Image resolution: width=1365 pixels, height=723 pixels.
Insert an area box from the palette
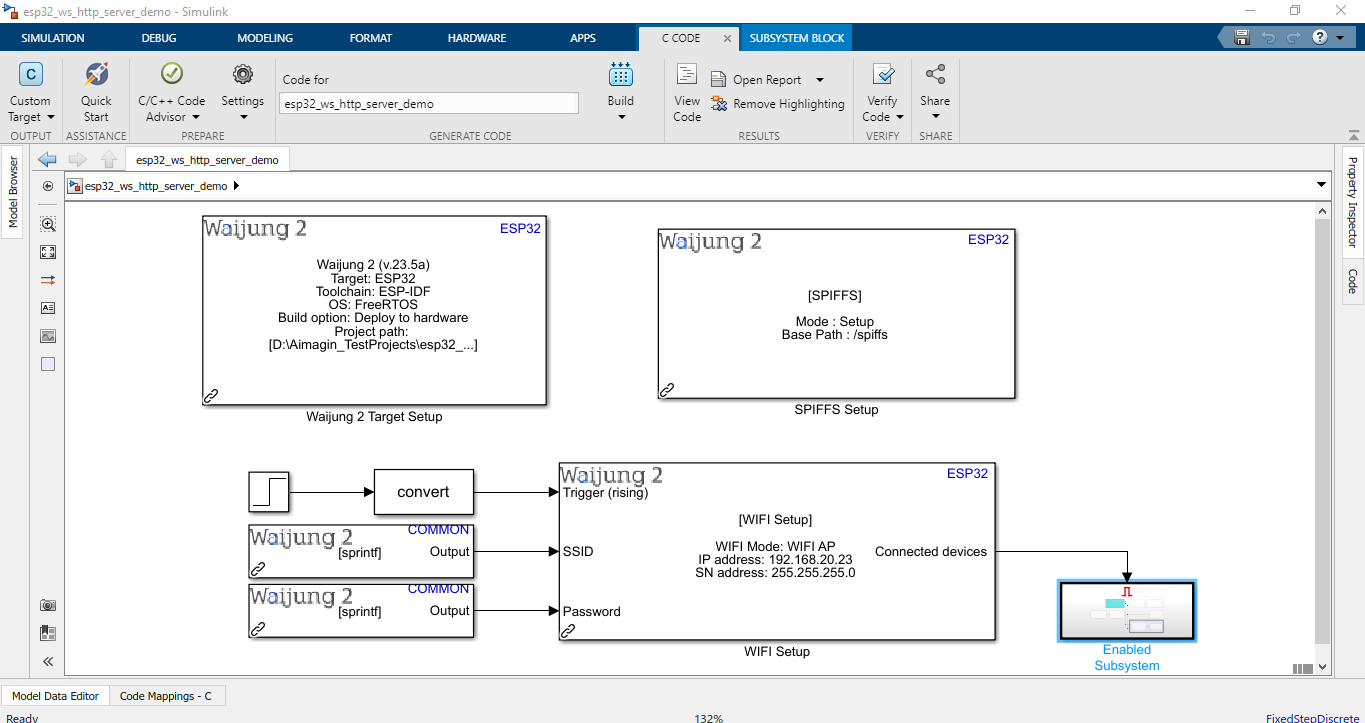coord(48,364)
